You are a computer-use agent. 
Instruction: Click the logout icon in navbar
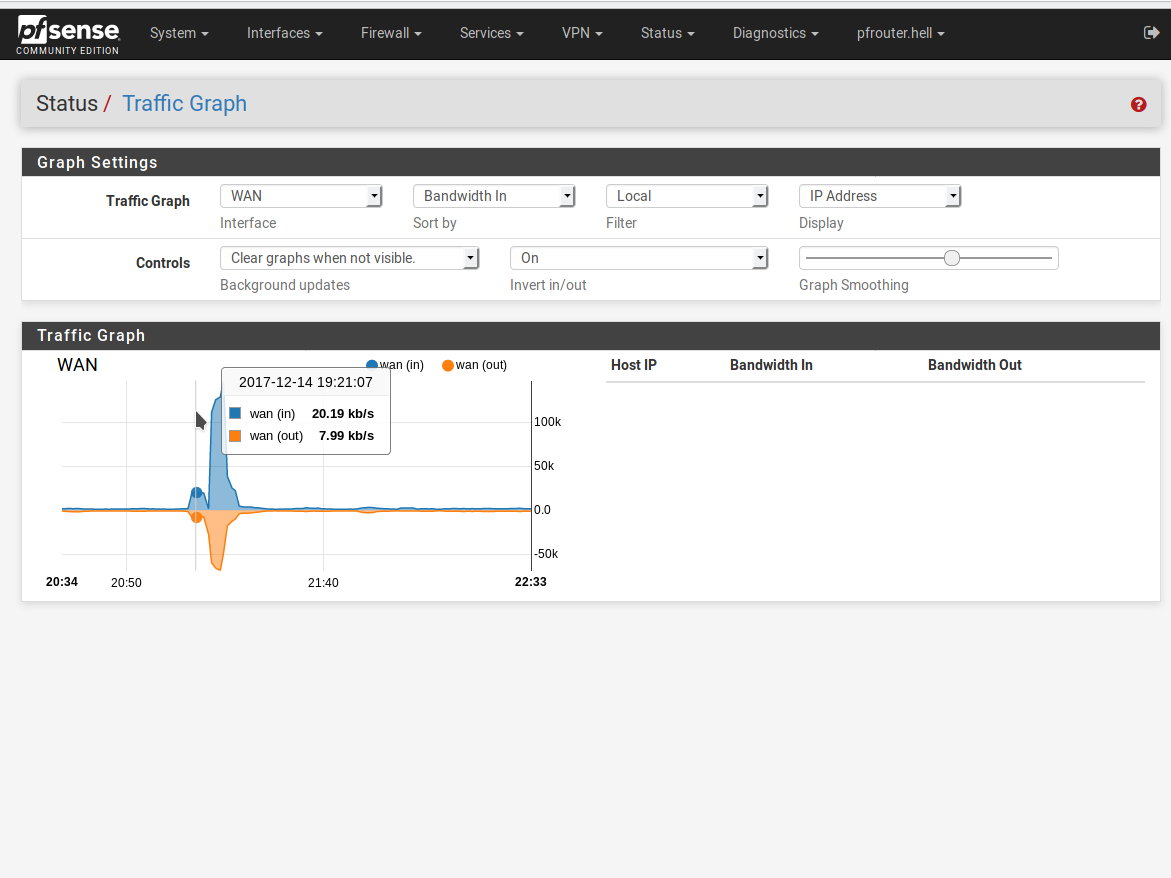click(x=1151, y=33)
